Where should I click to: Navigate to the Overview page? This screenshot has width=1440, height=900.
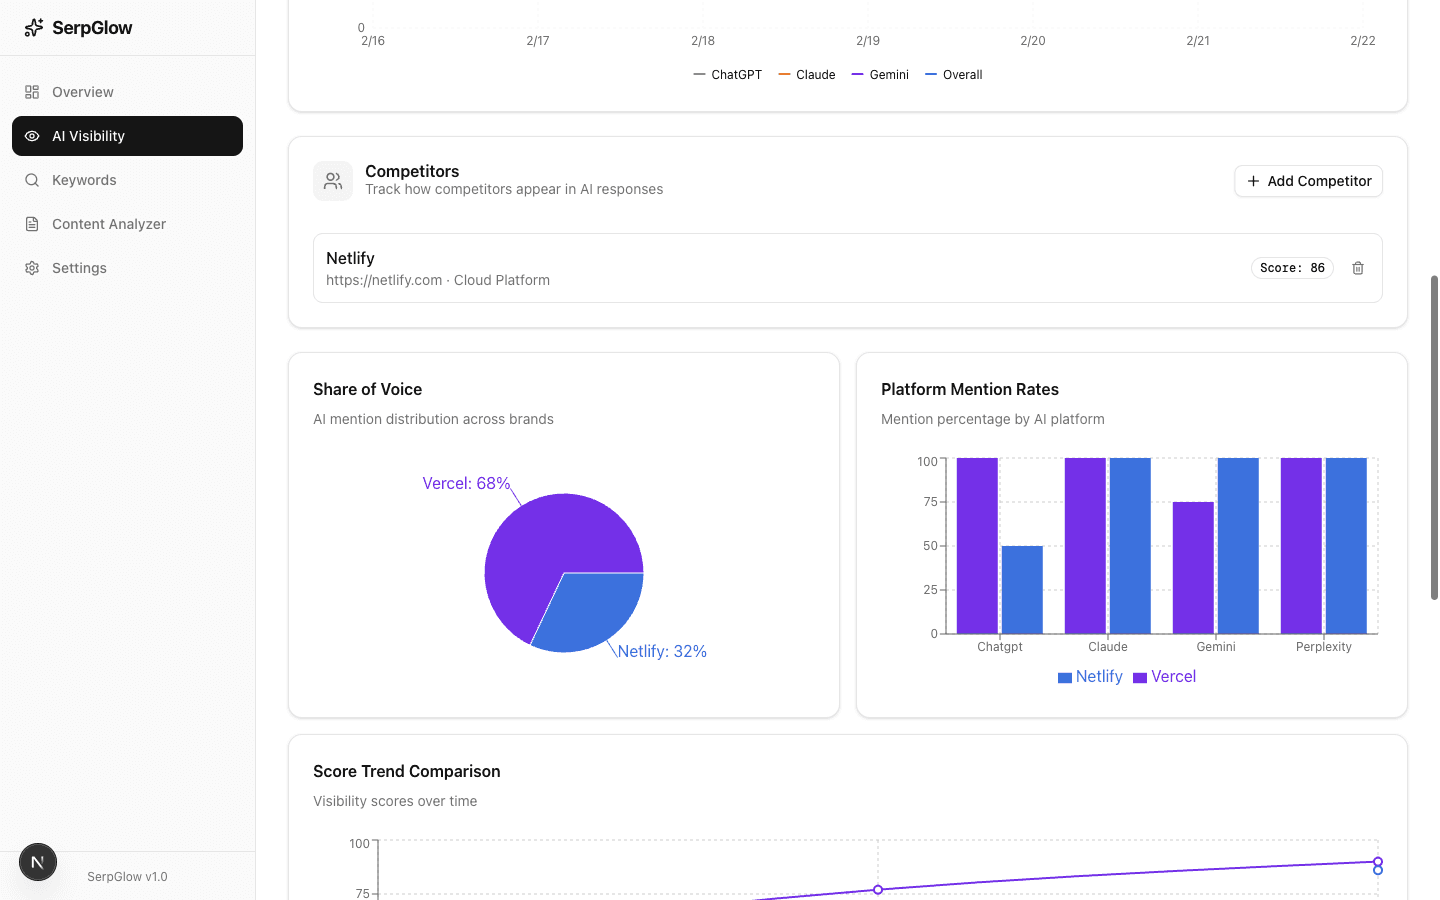[83, 91]
